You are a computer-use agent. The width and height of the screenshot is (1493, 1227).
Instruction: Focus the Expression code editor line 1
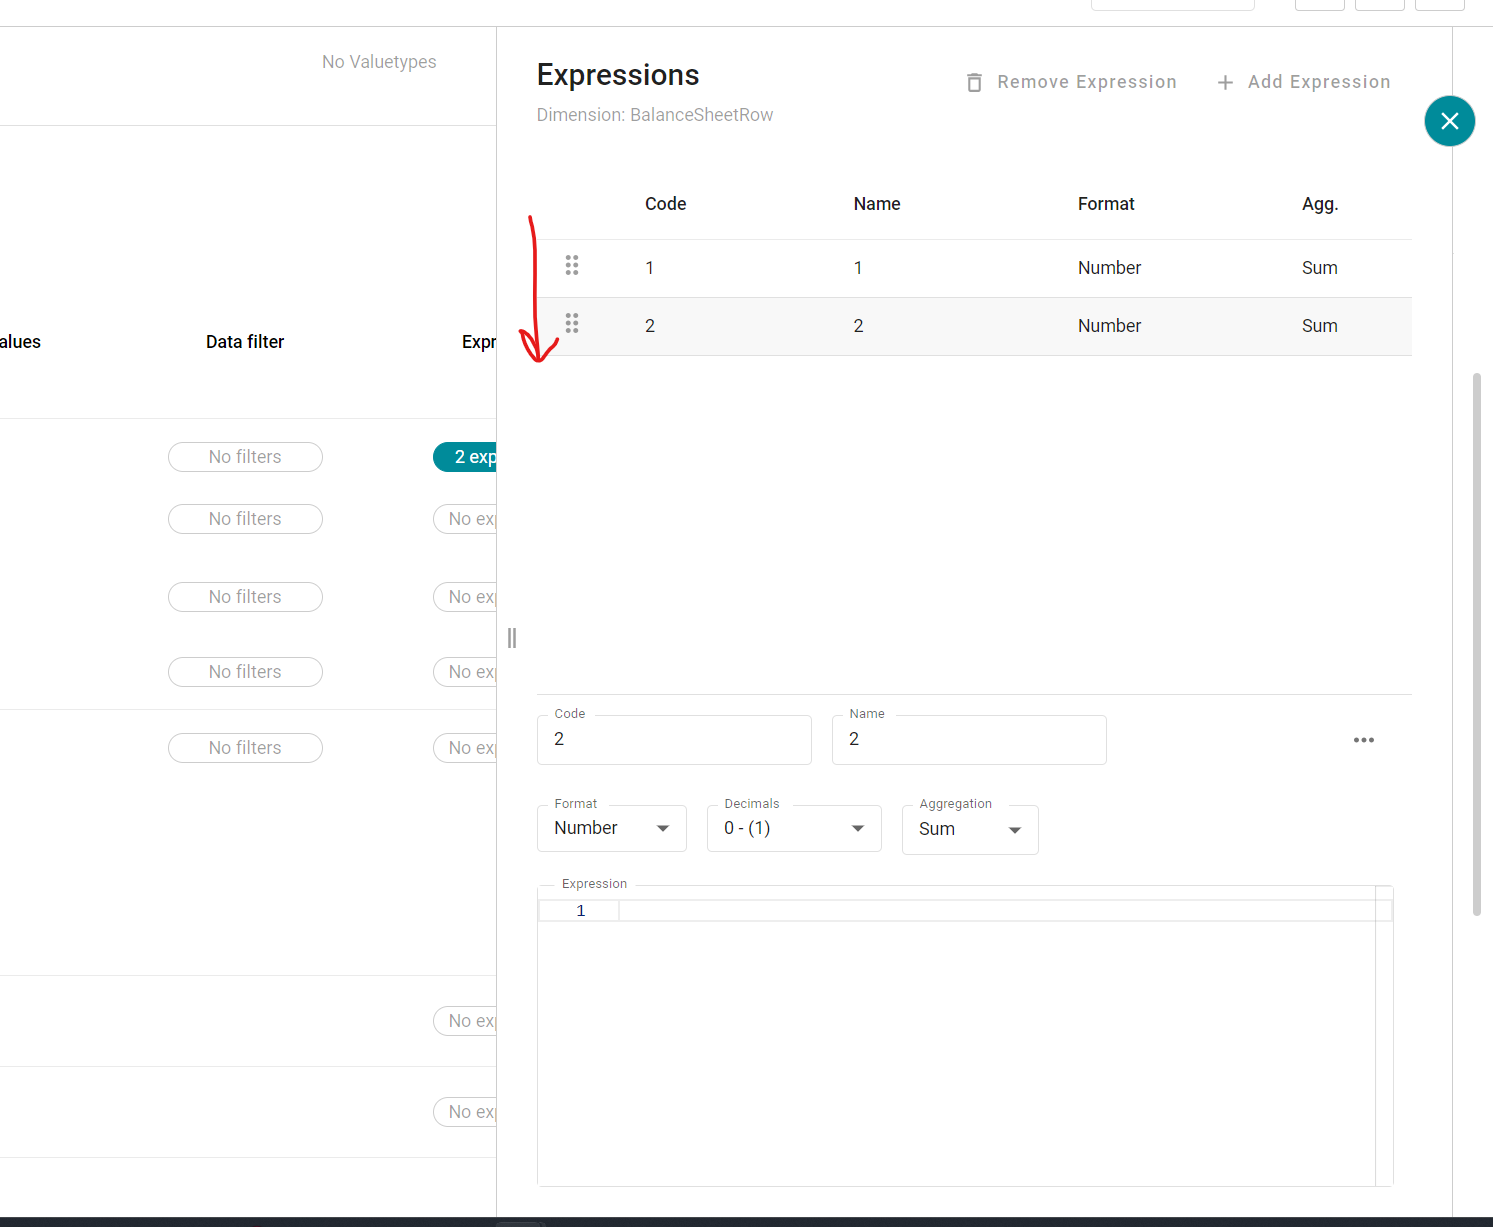point(995,911)
